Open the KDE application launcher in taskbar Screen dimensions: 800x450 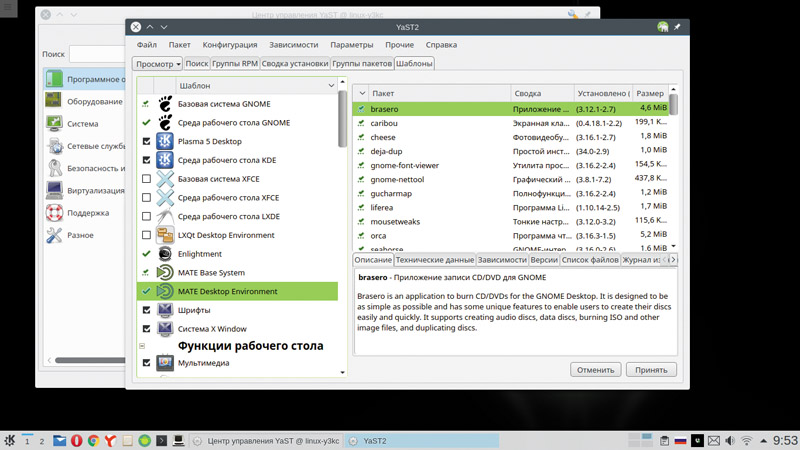pos(10,440)
